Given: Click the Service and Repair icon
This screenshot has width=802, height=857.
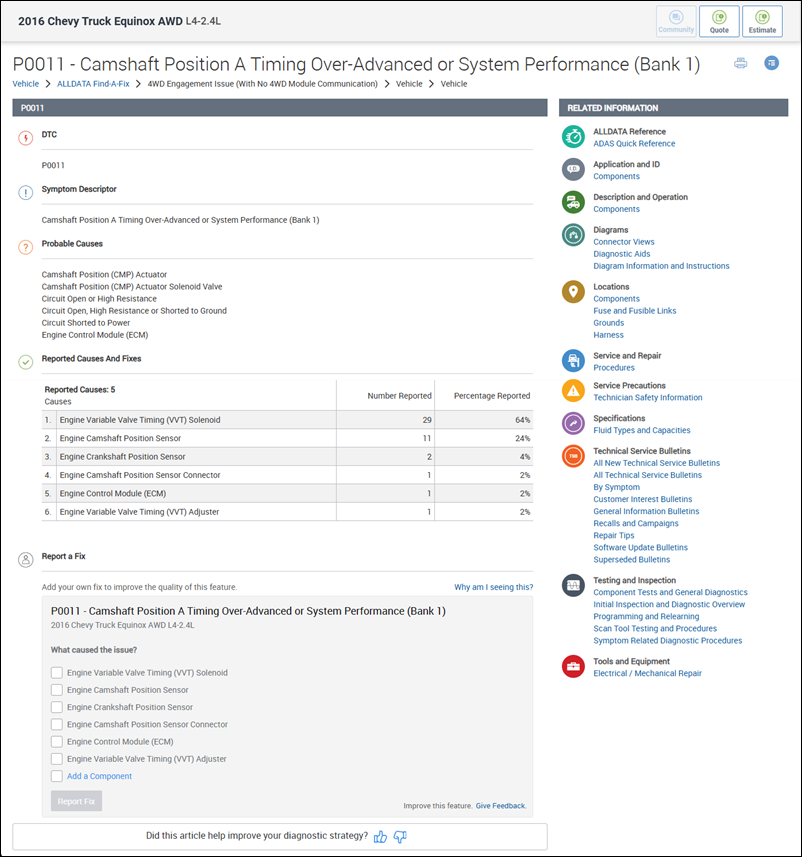Looking at the screenshot, I should tap(573, 361).
